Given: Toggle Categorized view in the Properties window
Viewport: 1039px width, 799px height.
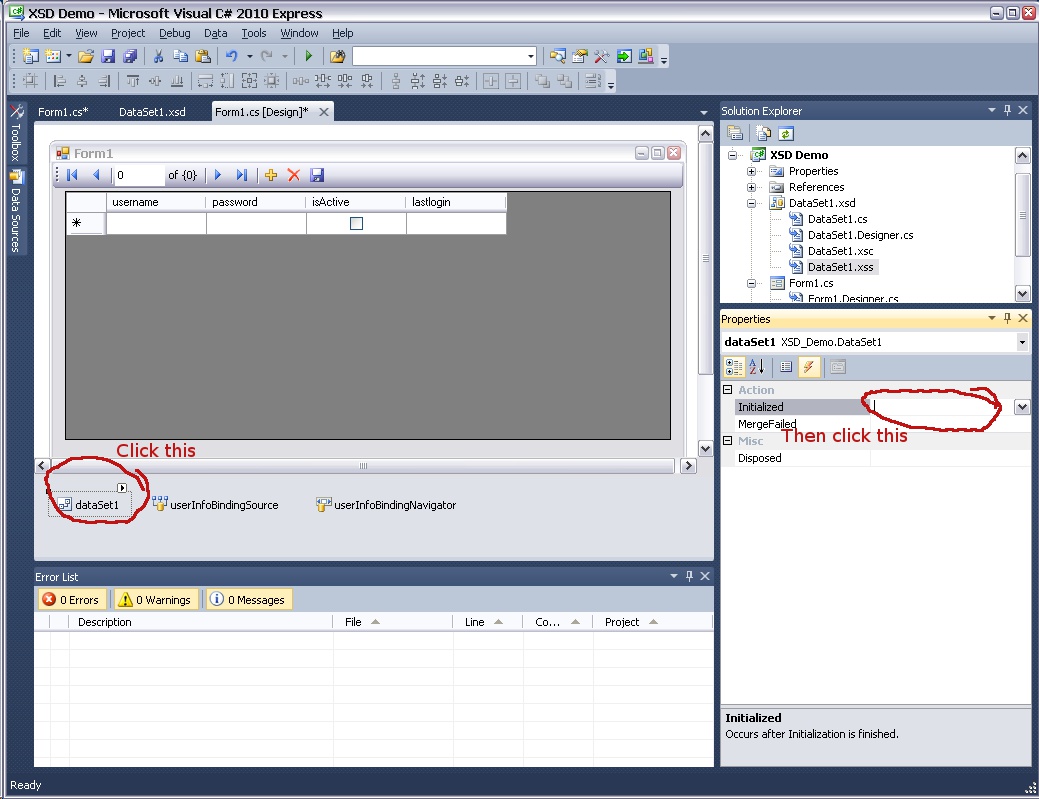Looking at the screenshot, I should click(x=734, y=366).
